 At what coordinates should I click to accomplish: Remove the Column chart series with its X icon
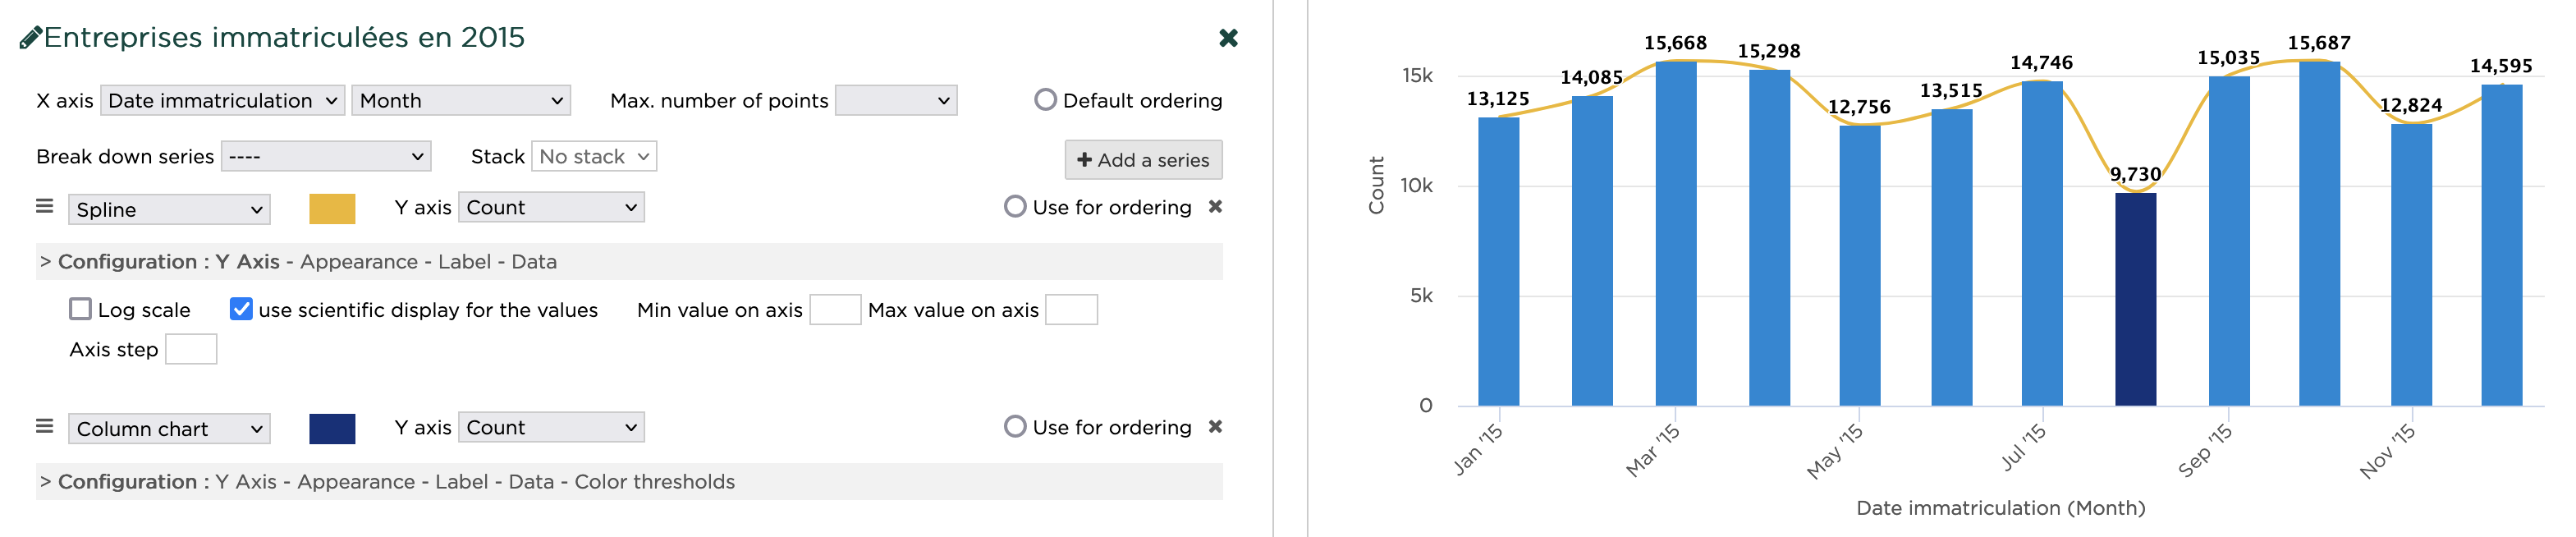point(1215,427)
